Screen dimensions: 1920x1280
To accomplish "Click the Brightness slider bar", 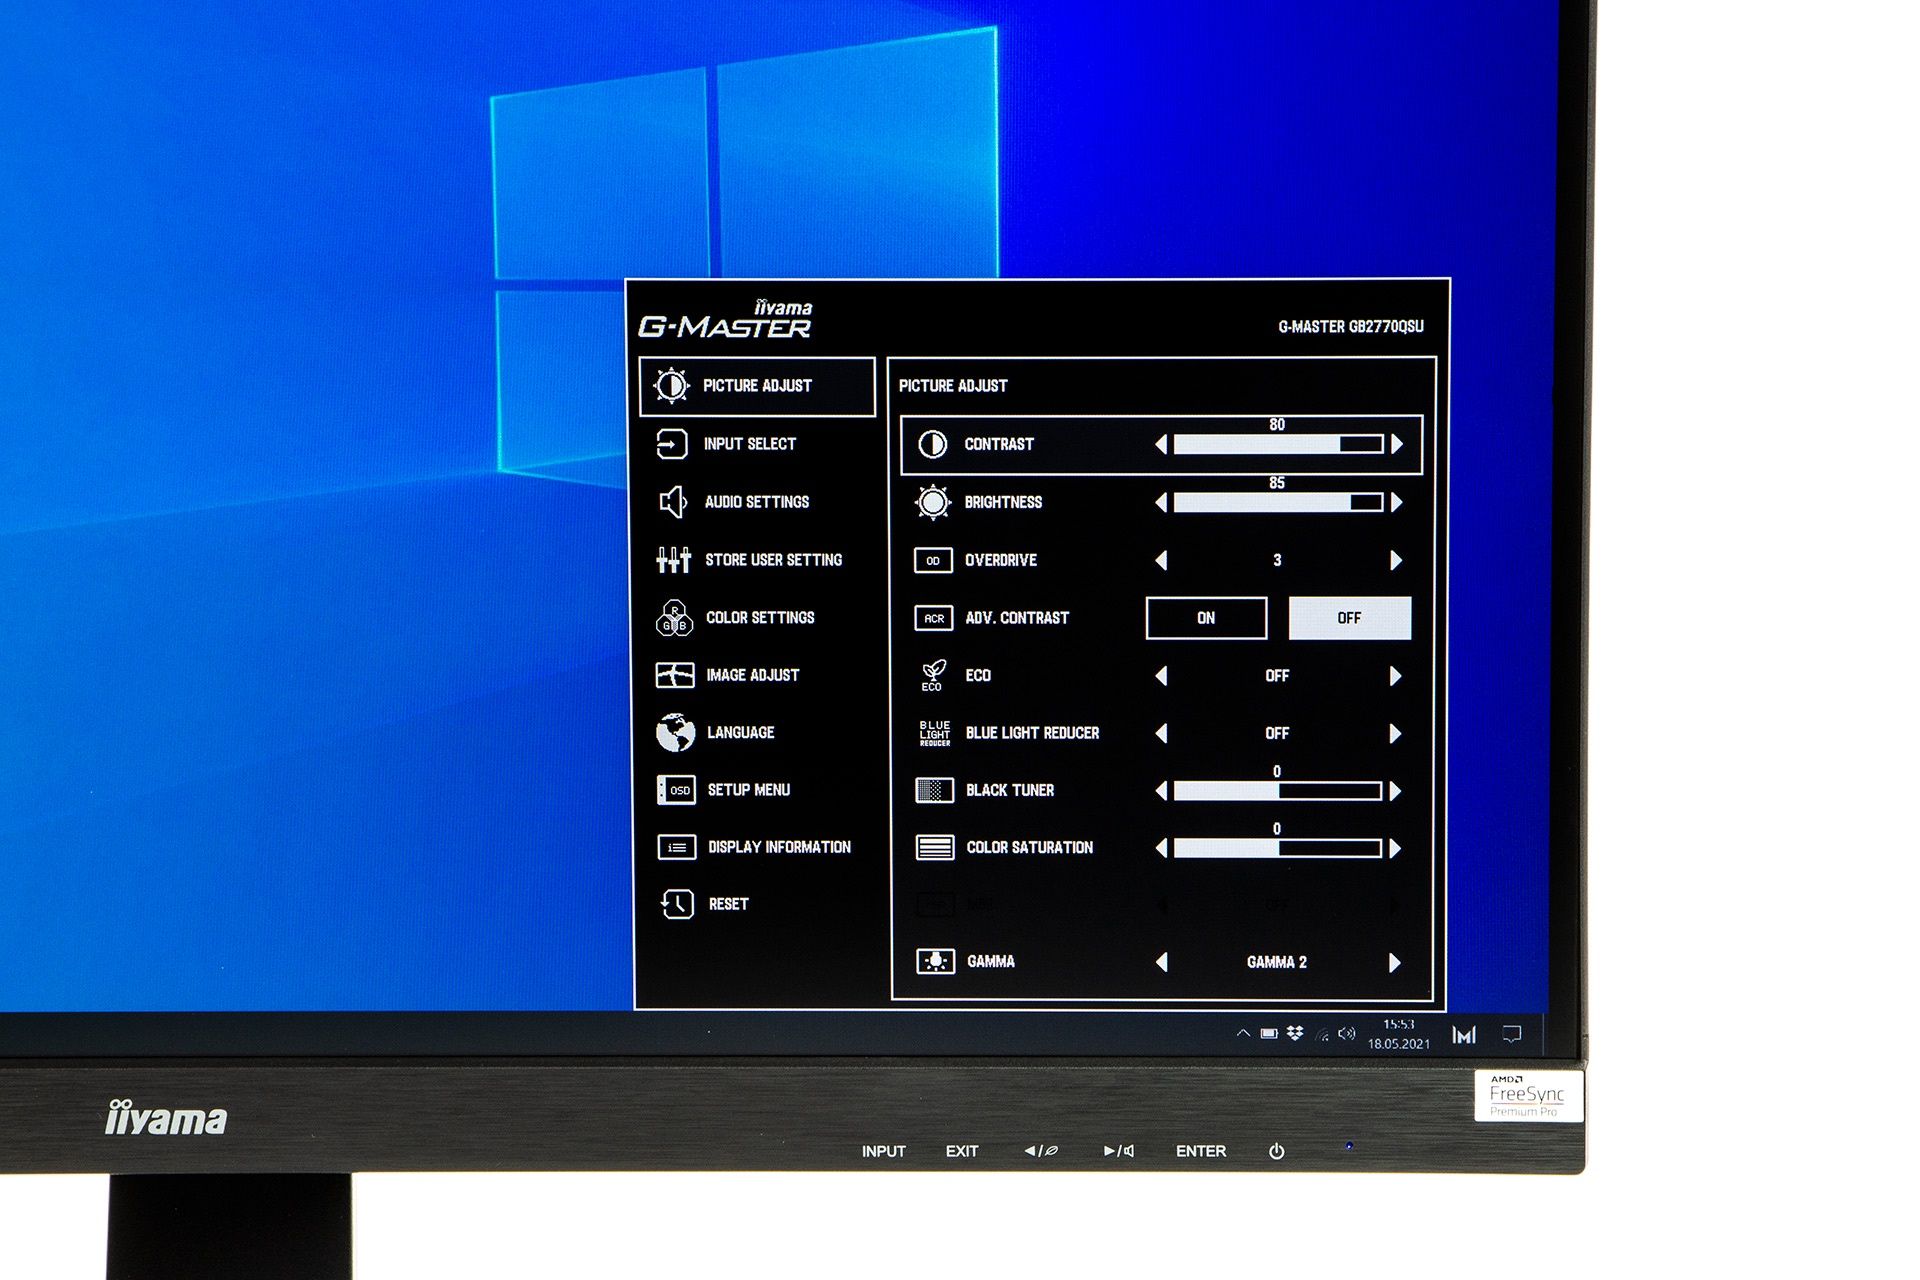I will pyautogui.click(x=1279, y=502).
